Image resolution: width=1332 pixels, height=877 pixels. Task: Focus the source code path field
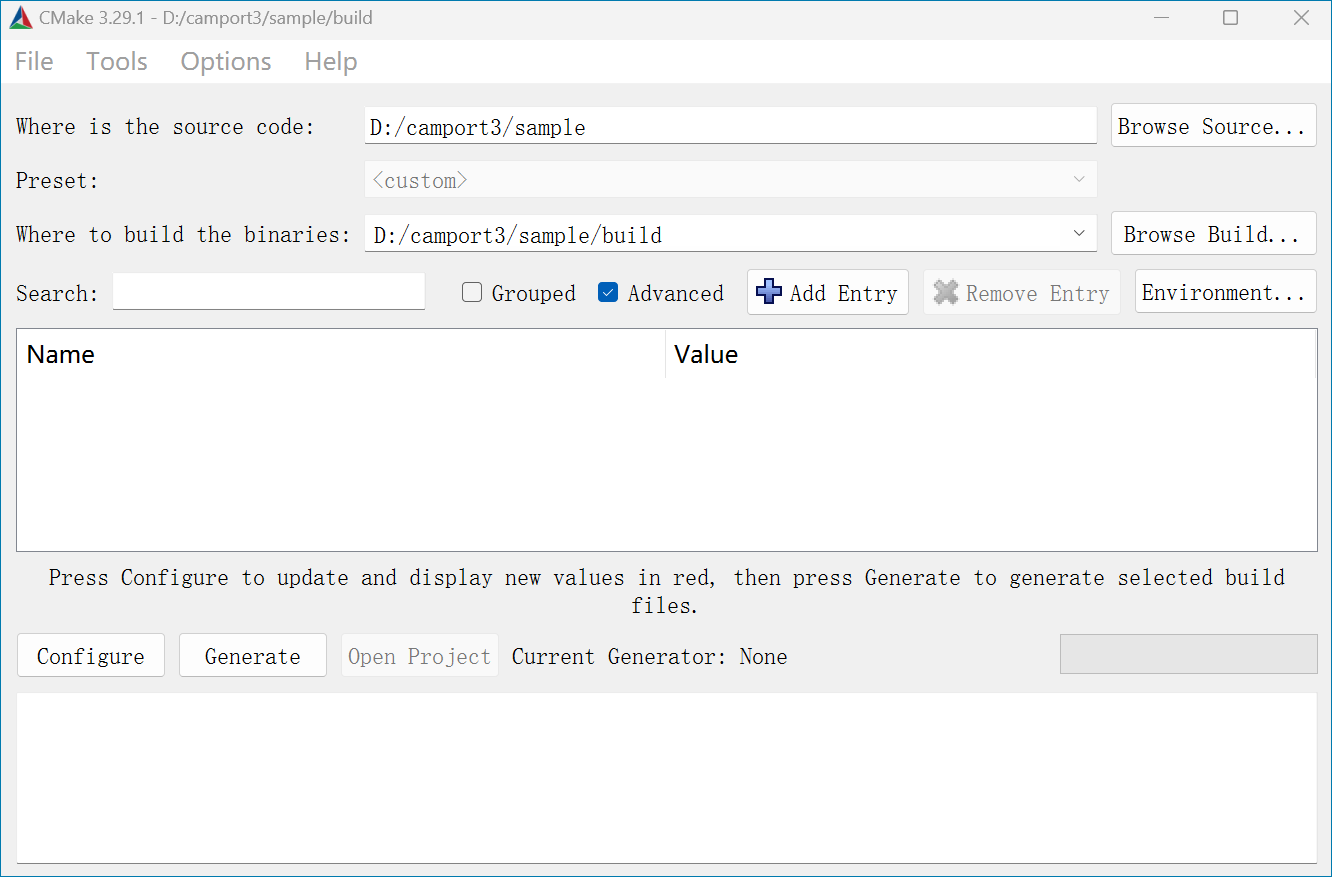[x=730, y=126]
